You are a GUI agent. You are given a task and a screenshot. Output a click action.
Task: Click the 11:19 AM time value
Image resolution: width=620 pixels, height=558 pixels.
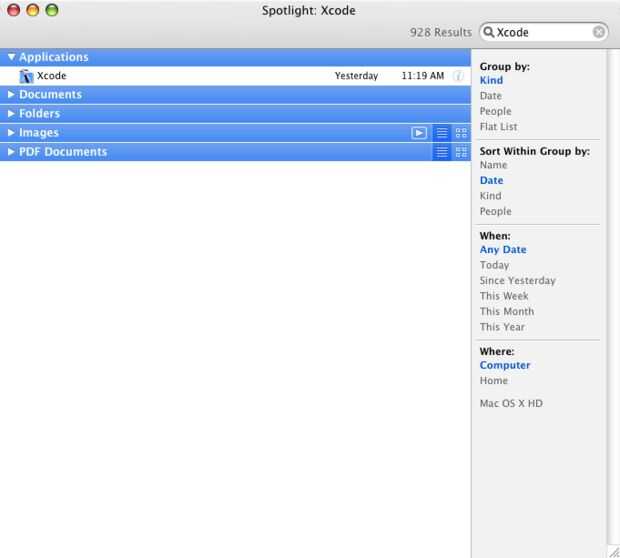click(x=423, y=76)
